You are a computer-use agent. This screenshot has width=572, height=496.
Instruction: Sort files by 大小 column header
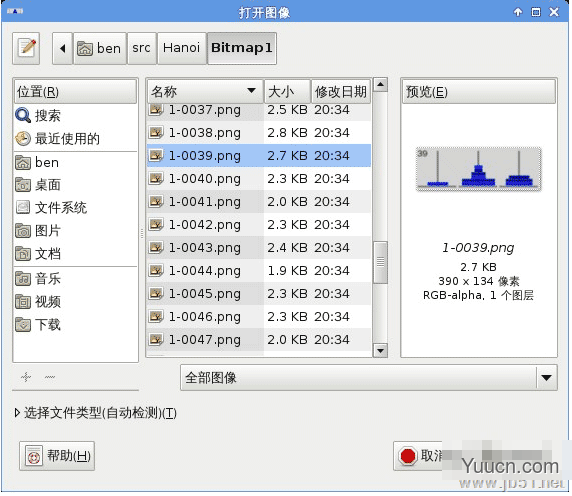click(x=287, y=92)
